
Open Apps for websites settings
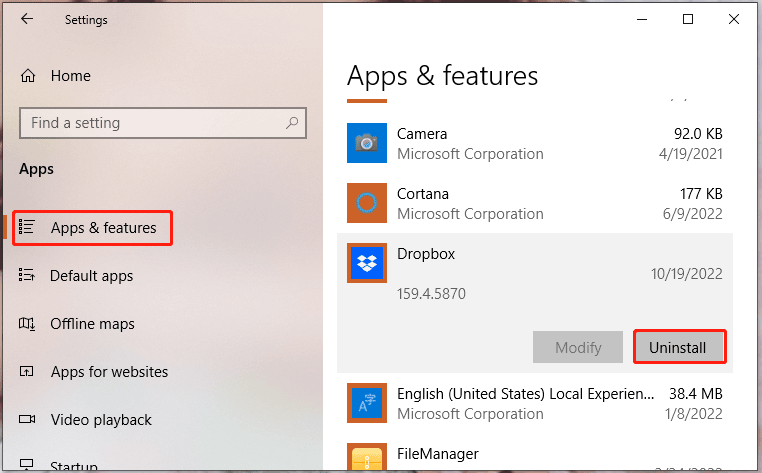pos(109,372)
